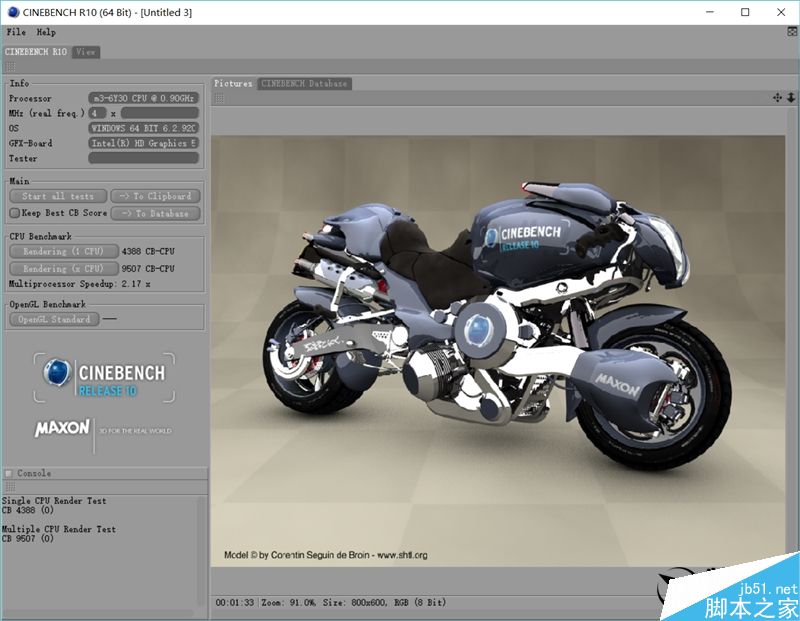This screenshot has width=800, height=621.
Task: Open the CINEBENCH Database tab
Action: point(304,83)
